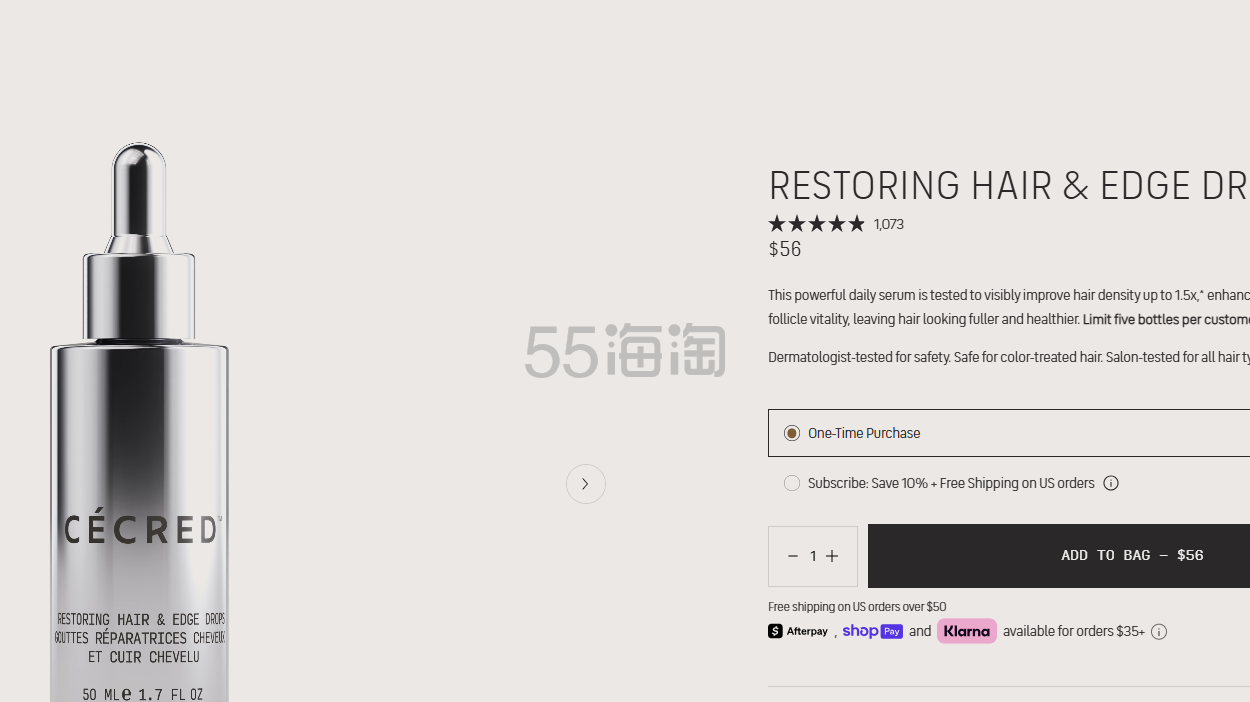Click the $56 price under the rating
The width and height of the screenshot is (1250, 702).
pyautogui.click(x=785, y=249)
